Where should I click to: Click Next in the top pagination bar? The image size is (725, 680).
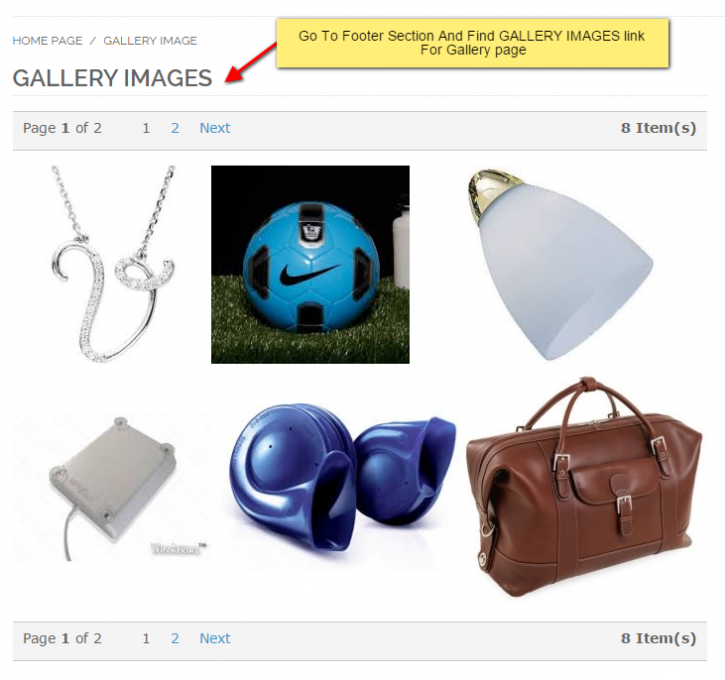click(x=215, y=128)
